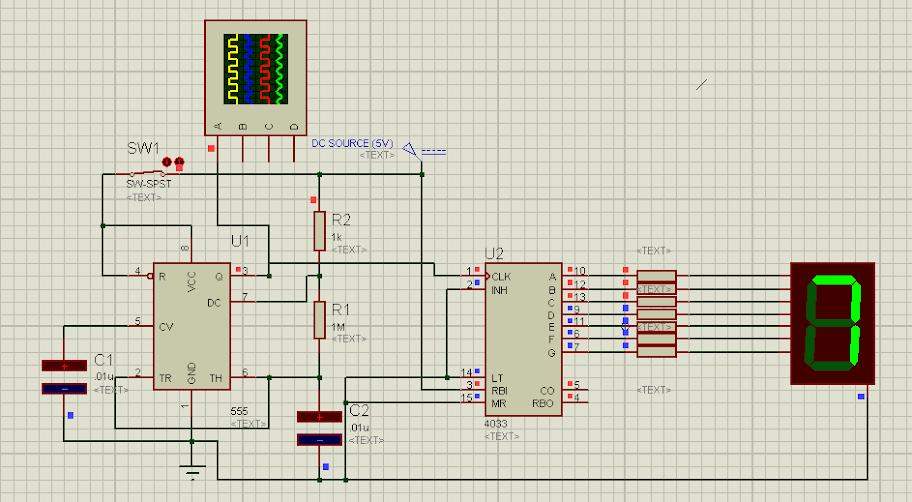Click the "C2" reference label
Image resolution: width=912 pixels, height=502 pixels.
pyautogui.click(x=359, y=411)
